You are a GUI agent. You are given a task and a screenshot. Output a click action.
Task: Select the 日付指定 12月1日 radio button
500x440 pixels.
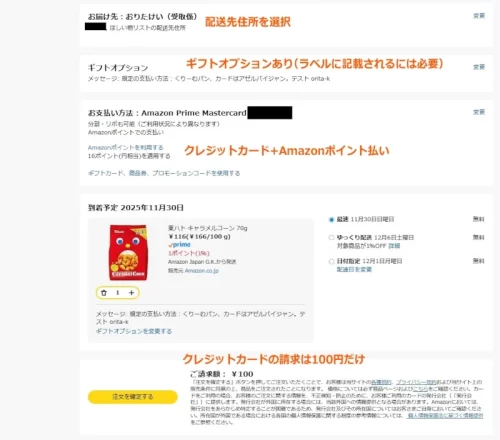(331, 261)
